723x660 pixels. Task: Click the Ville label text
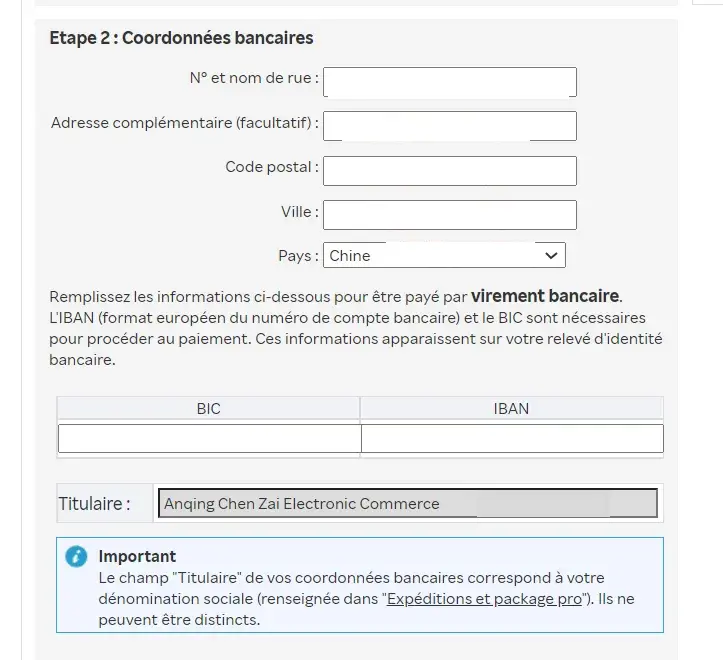click(x=300, y=212)
